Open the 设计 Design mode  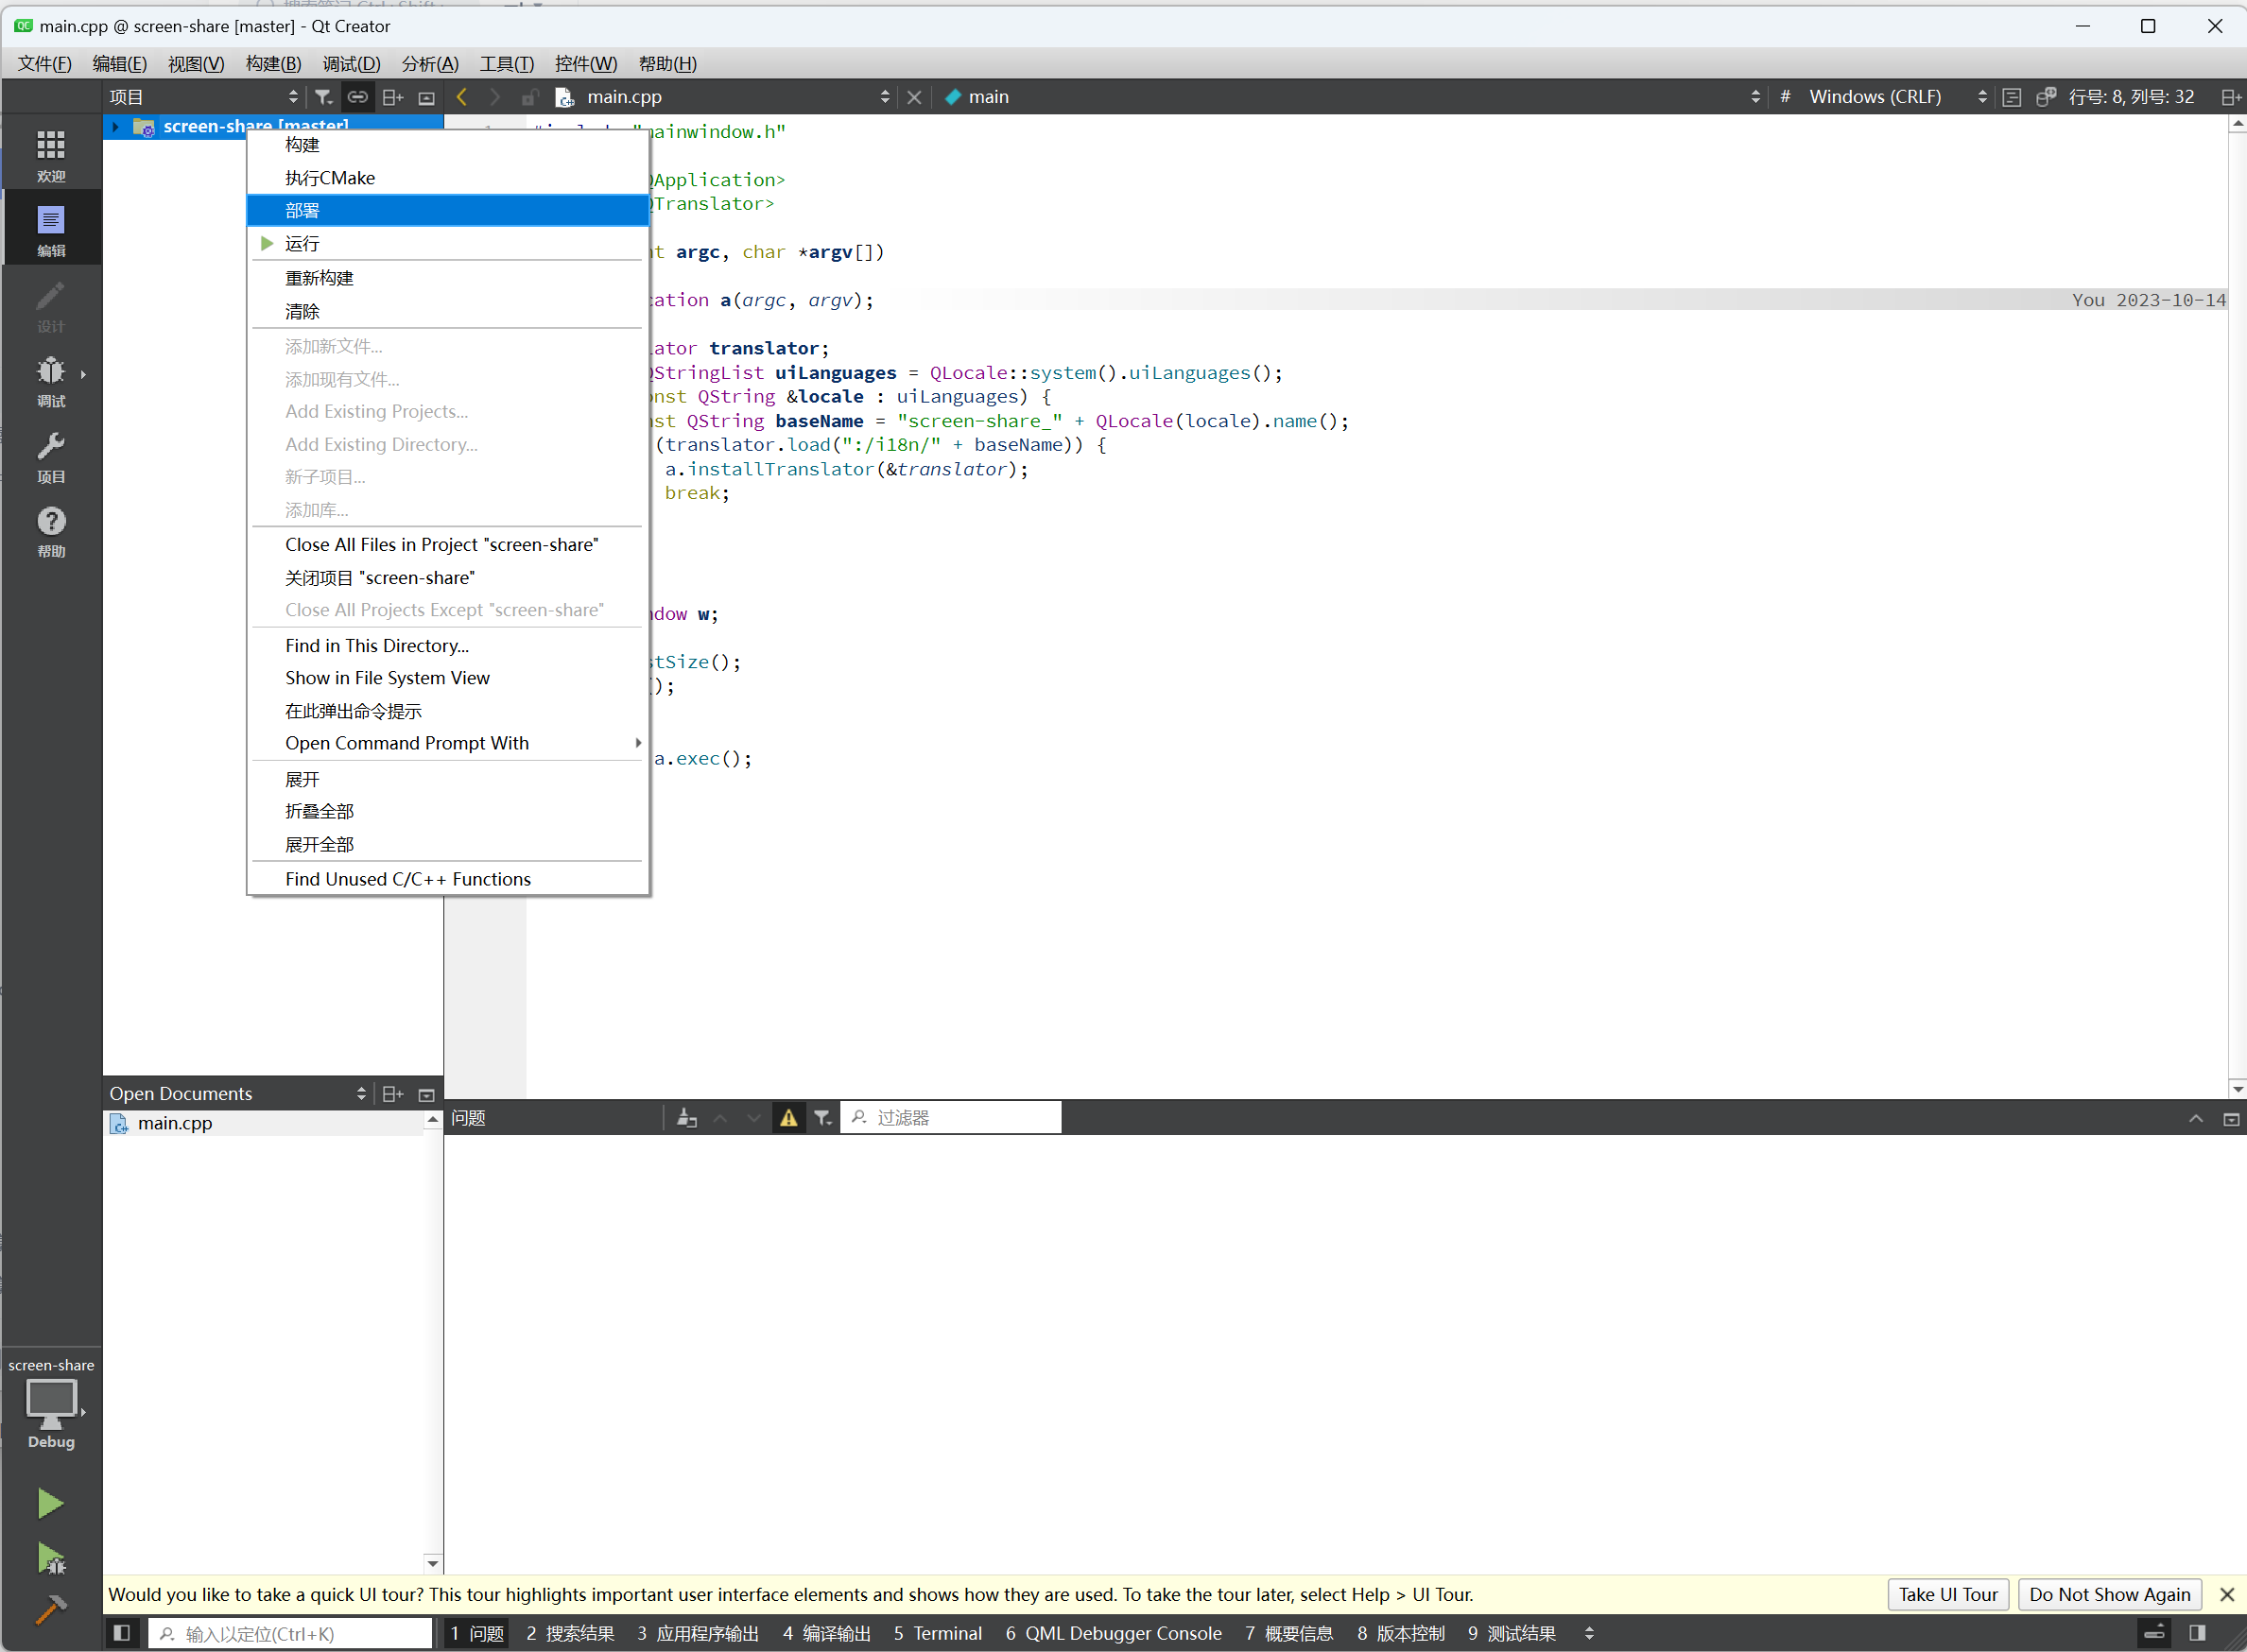point(51,305)
